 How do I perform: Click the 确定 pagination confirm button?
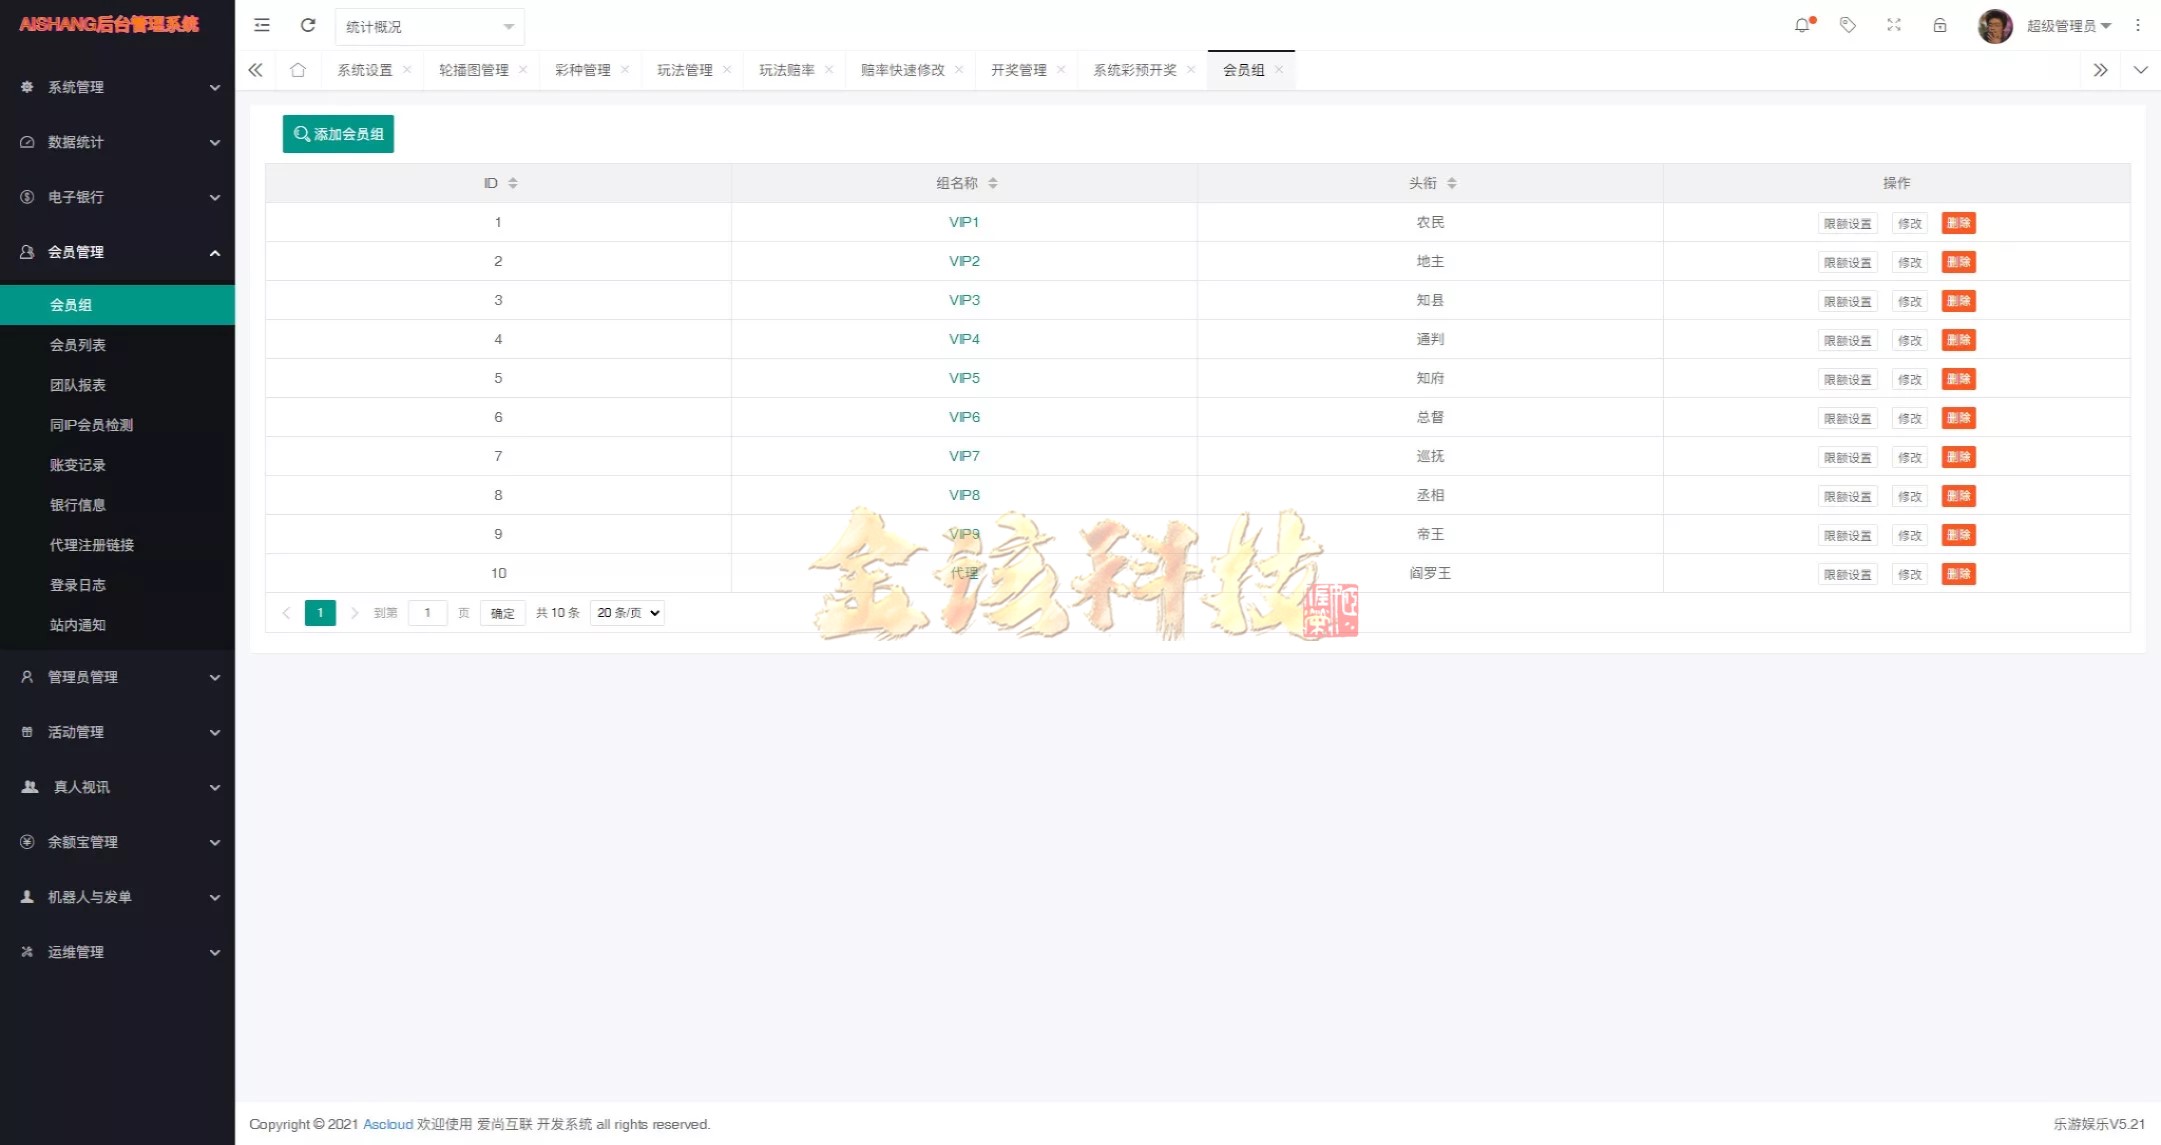tap(502, 612)
